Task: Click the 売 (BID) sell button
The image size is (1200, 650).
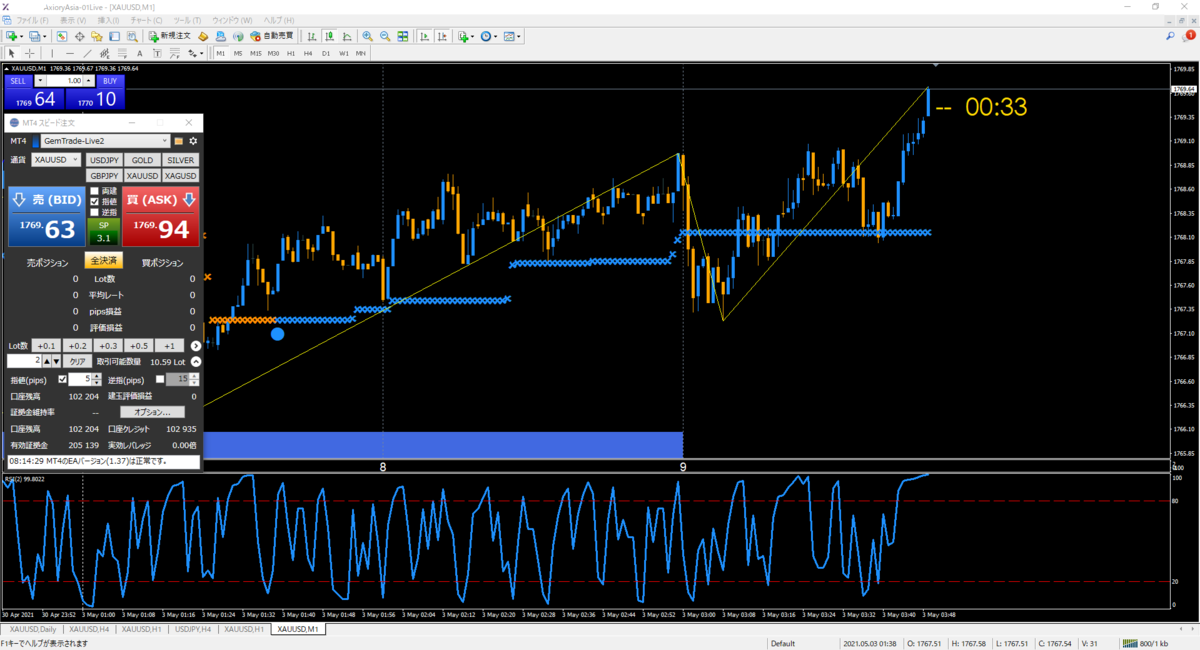Action: [x=45, y=217]
